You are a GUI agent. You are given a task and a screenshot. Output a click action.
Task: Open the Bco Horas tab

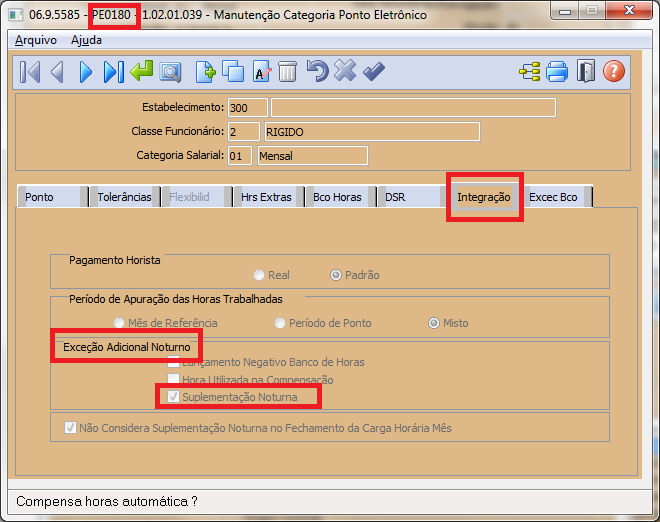pos(340,197)
